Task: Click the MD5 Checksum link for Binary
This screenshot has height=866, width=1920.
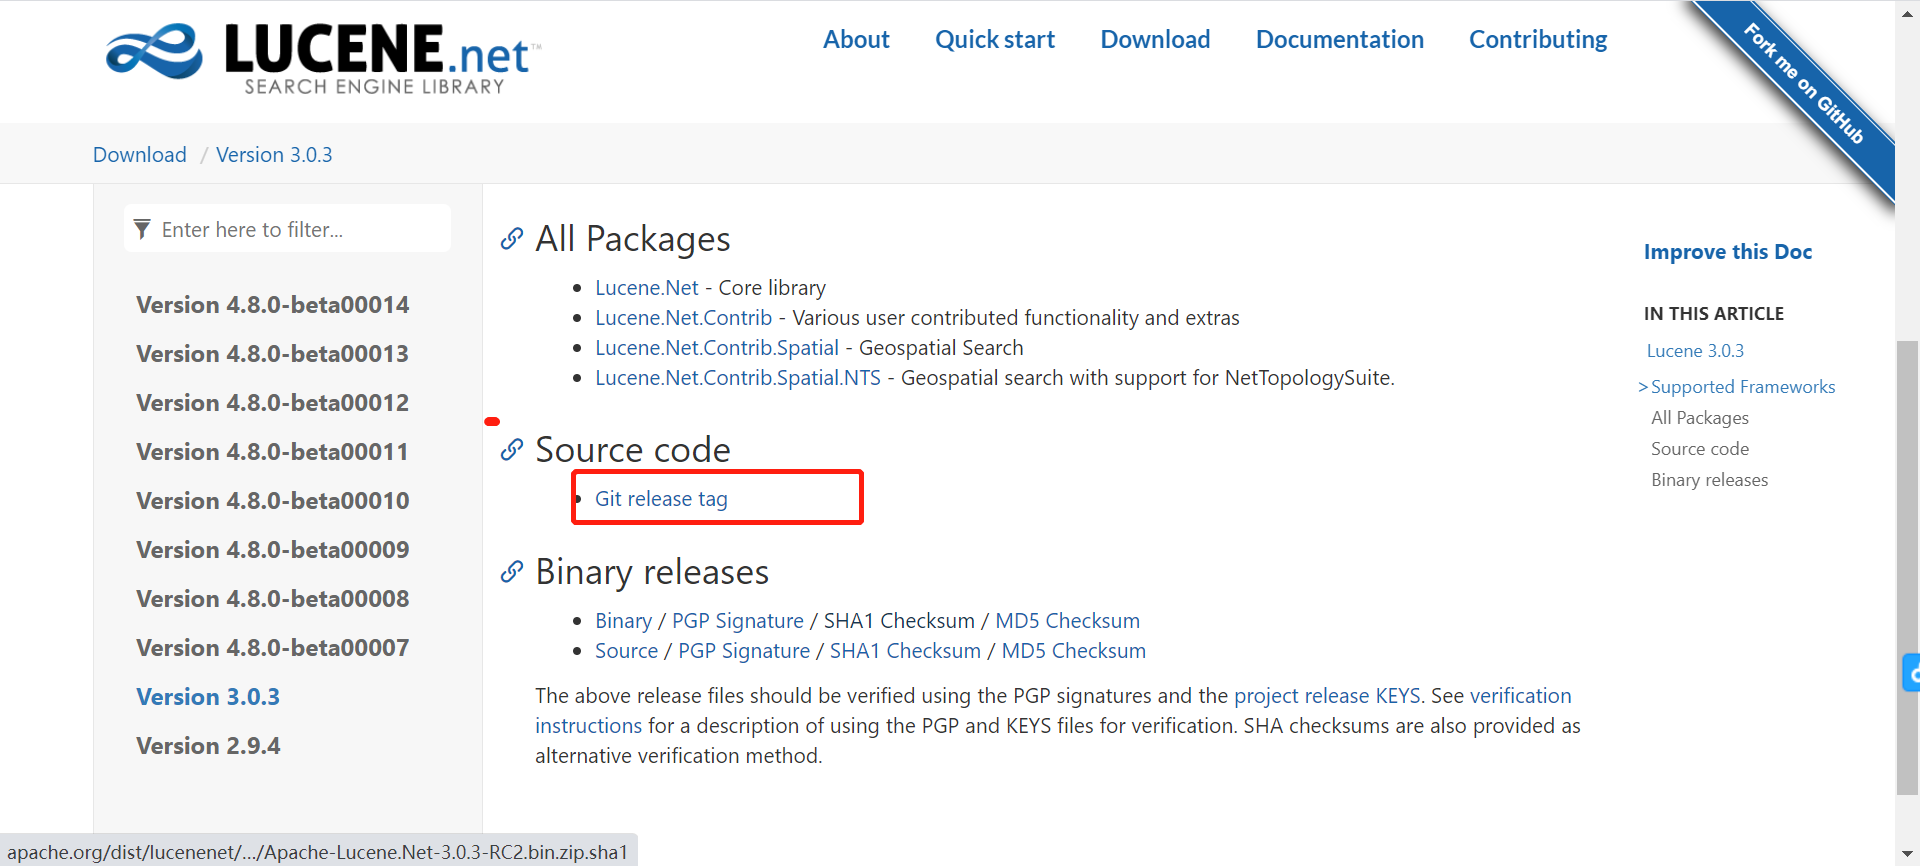Action: [x=1067, y=621]
